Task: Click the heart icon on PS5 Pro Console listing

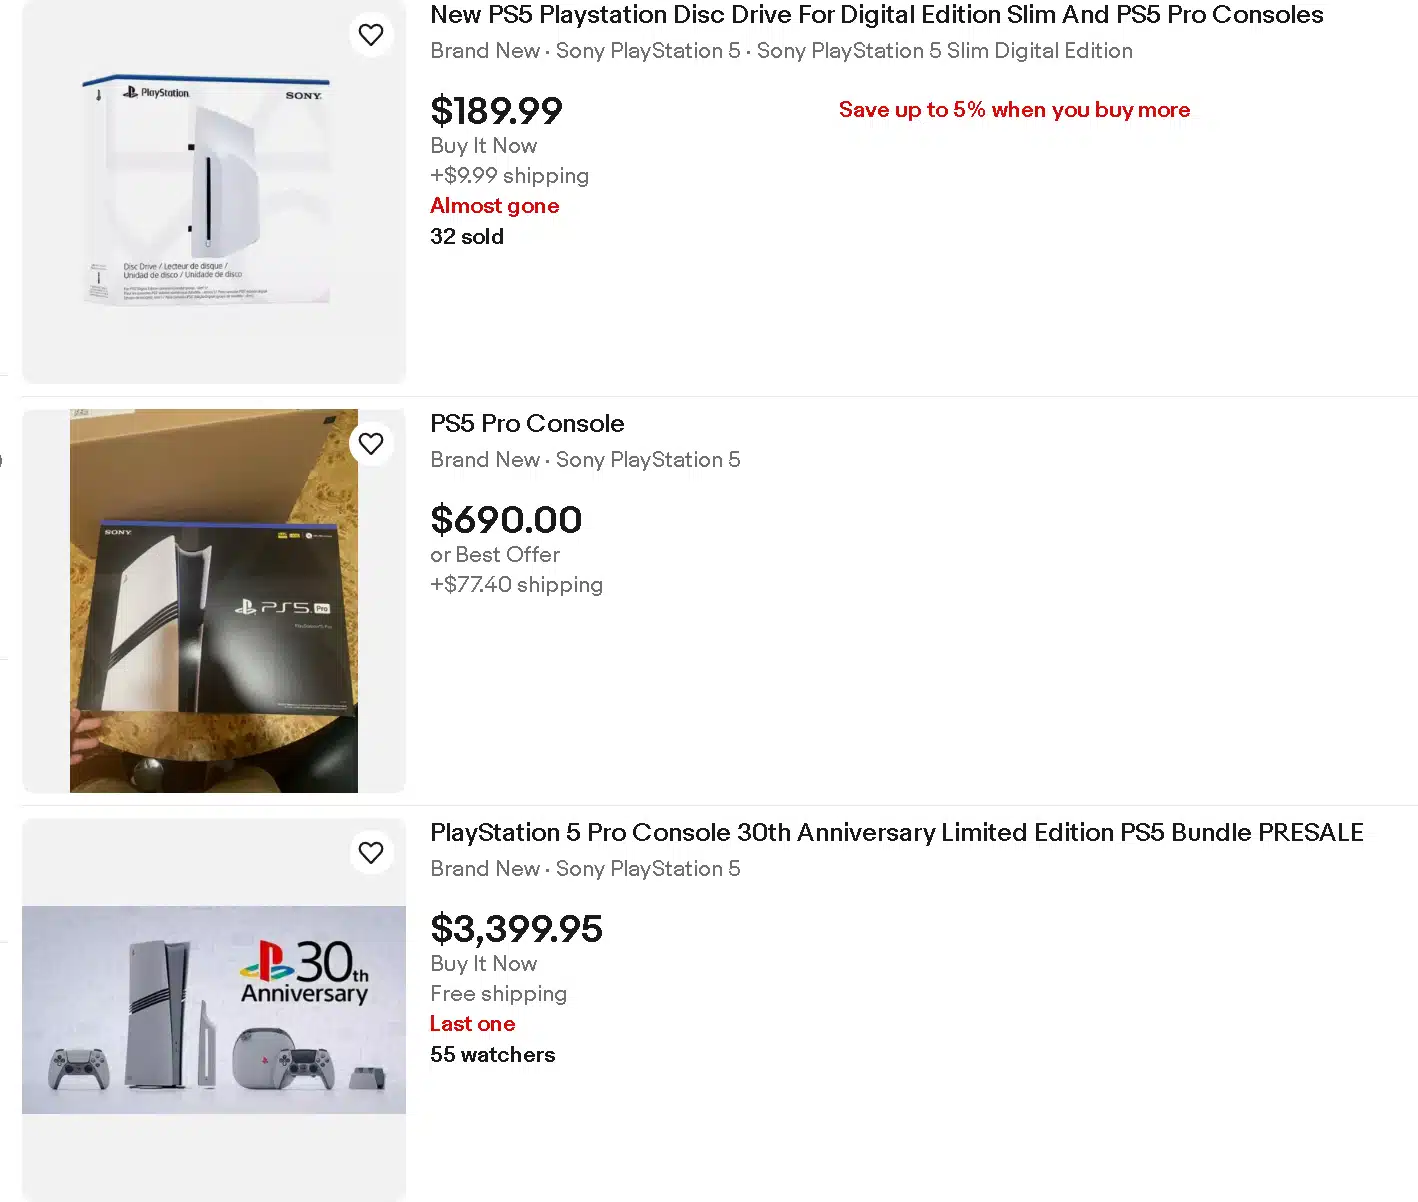Action: pos(371,443)
